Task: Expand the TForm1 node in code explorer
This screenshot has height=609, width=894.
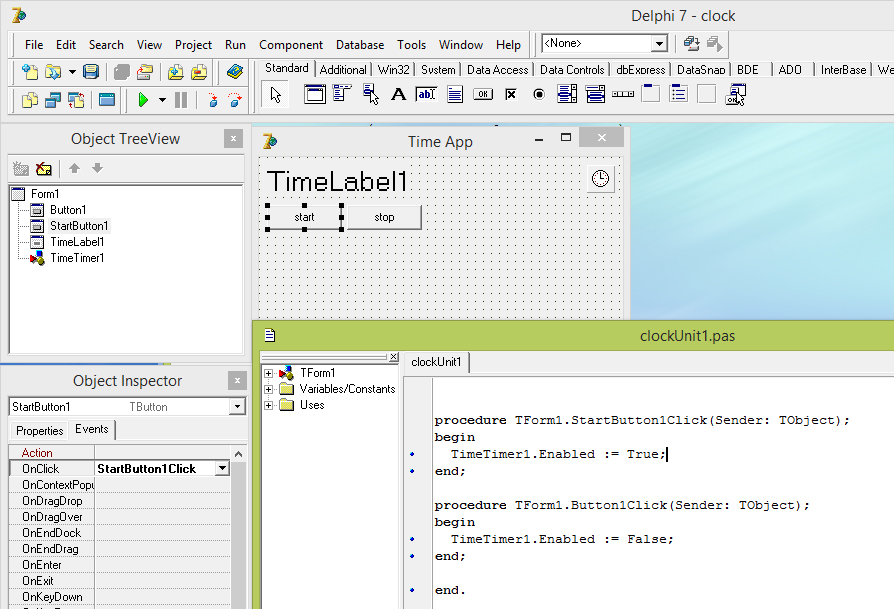Action: [x=268, y=373]
